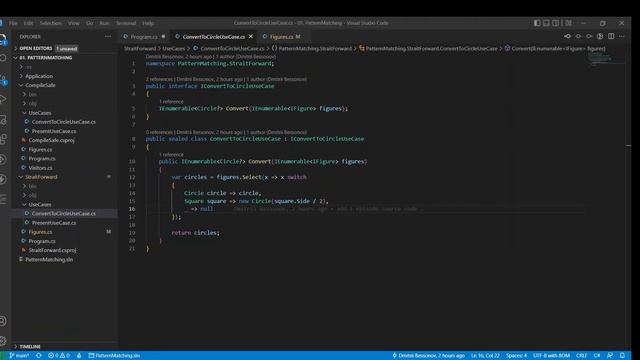
Task: Open Visitors.cs in CompileSafe
Action: (64, 168)
